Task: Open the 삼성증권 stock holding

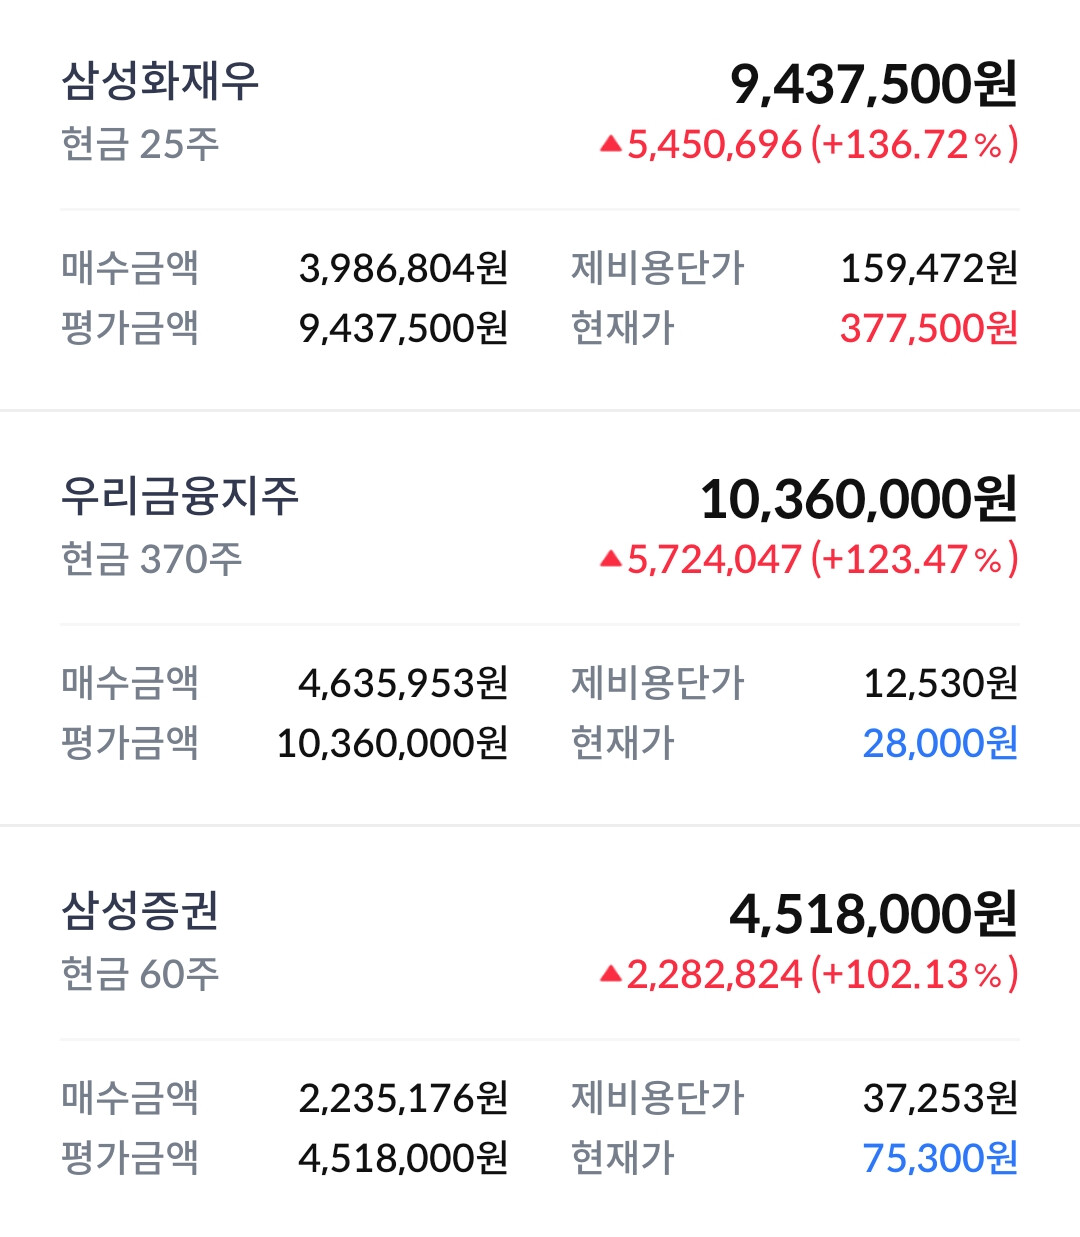Action: [x=140, y=912]
